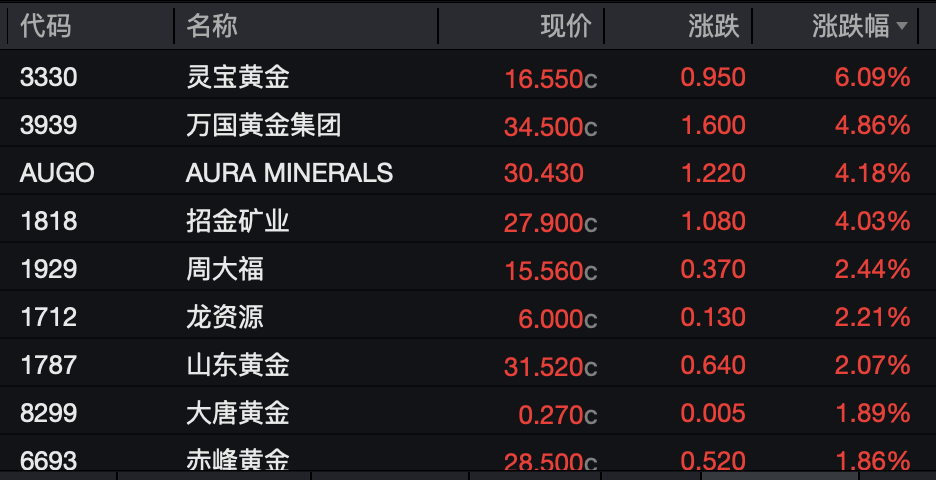Click price 30.430 of AURA MINERALS
936x480 pixels.
pos(544,173)
